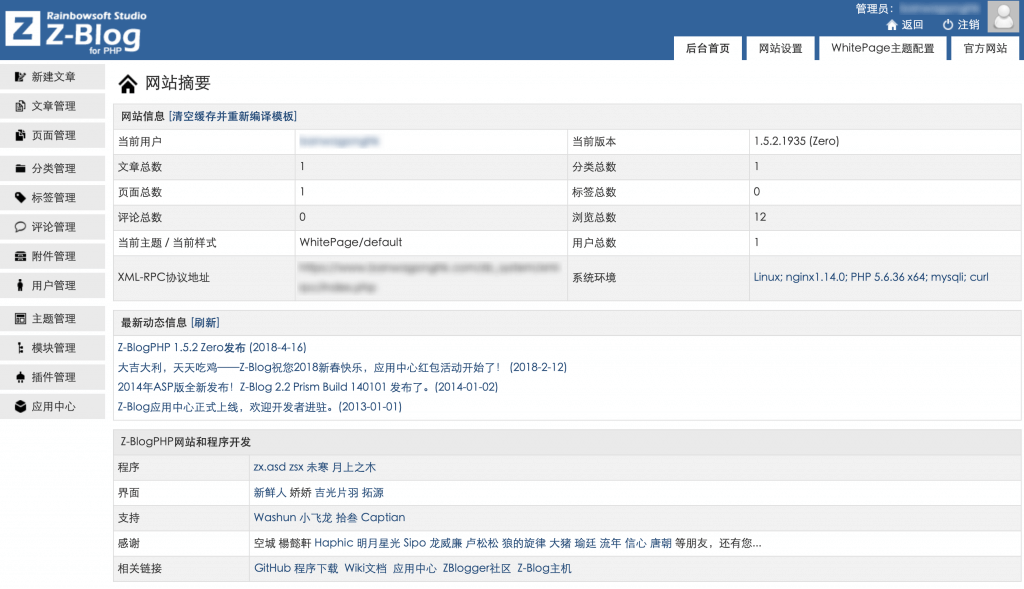Open 插件管理 in the sidebar
The height and width of the screenshot is (589, 1024).
pos(52,377)
